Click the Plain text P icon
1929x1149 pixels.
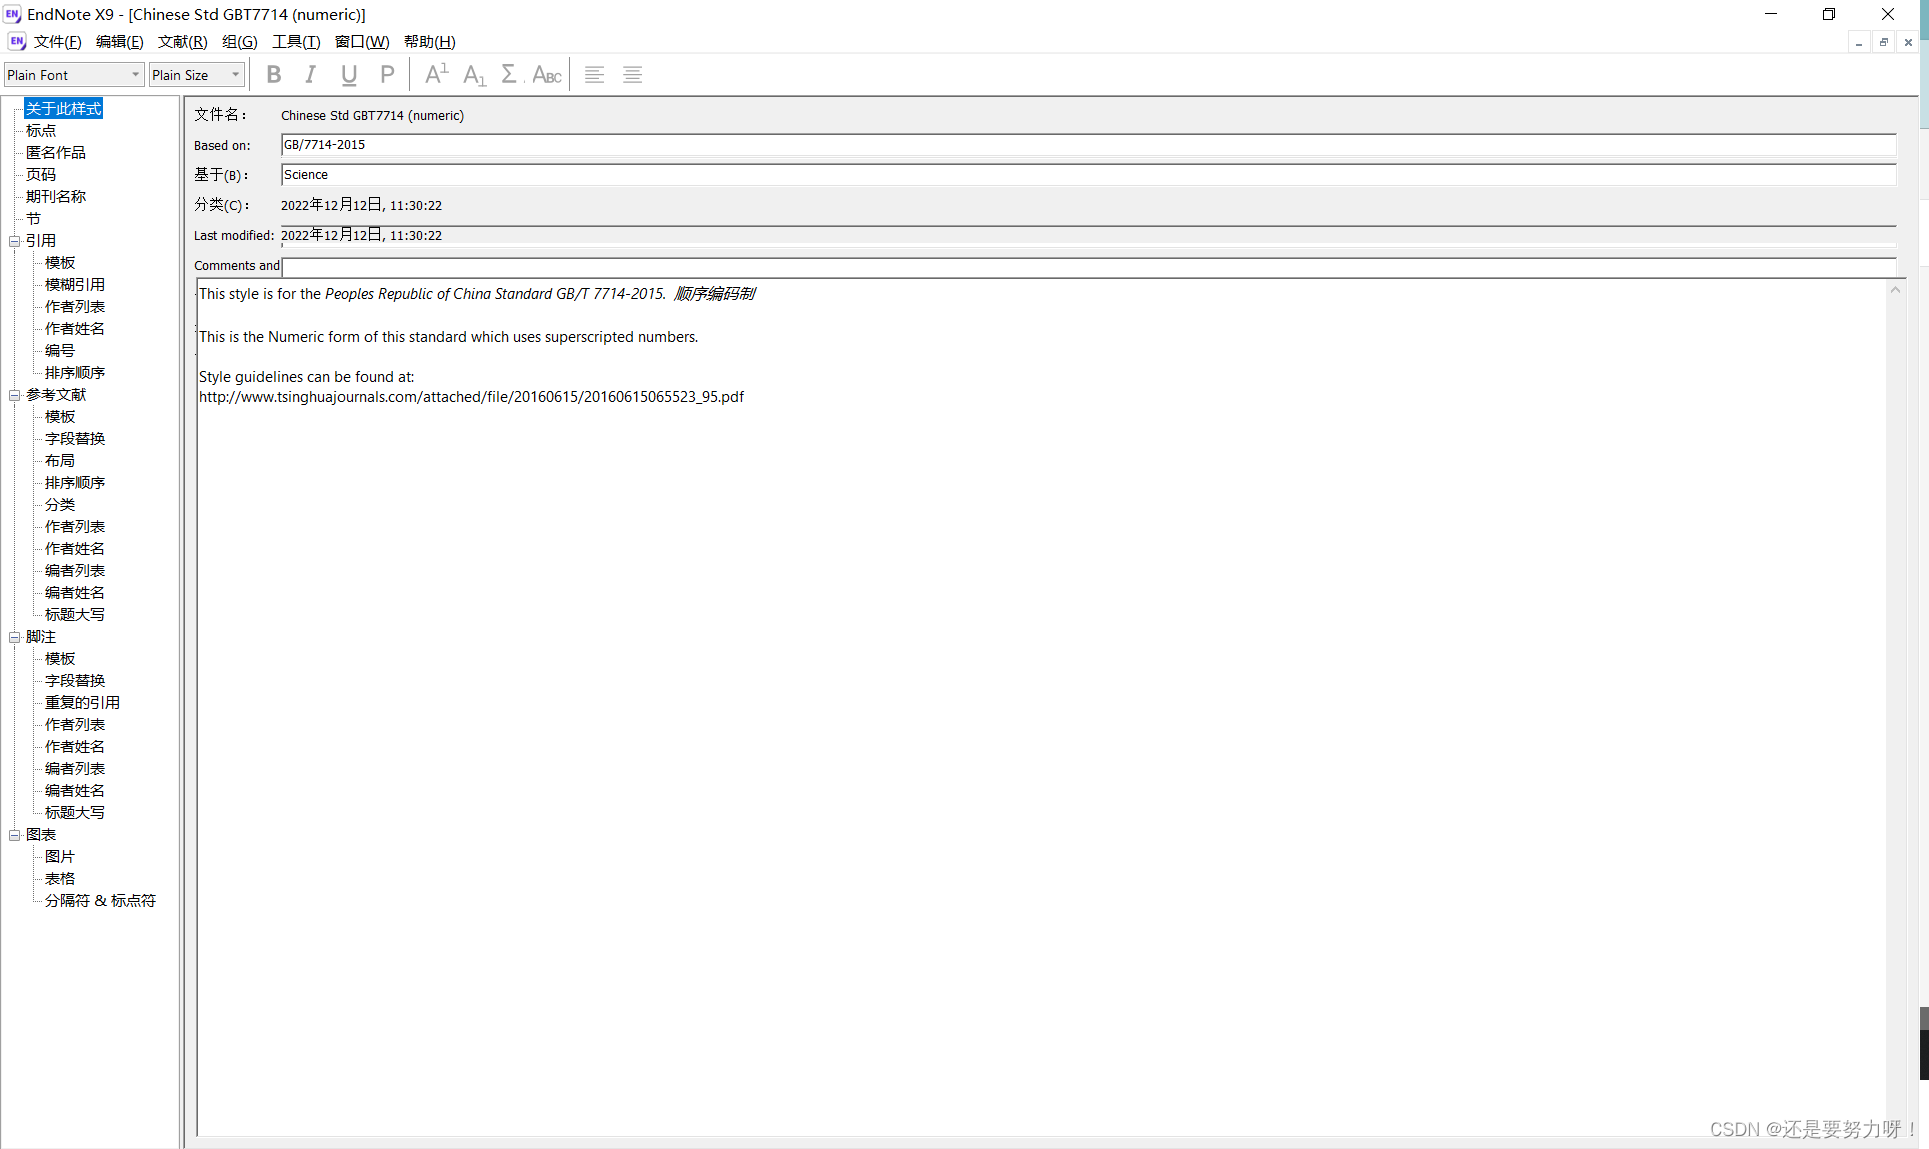(387, 74)
